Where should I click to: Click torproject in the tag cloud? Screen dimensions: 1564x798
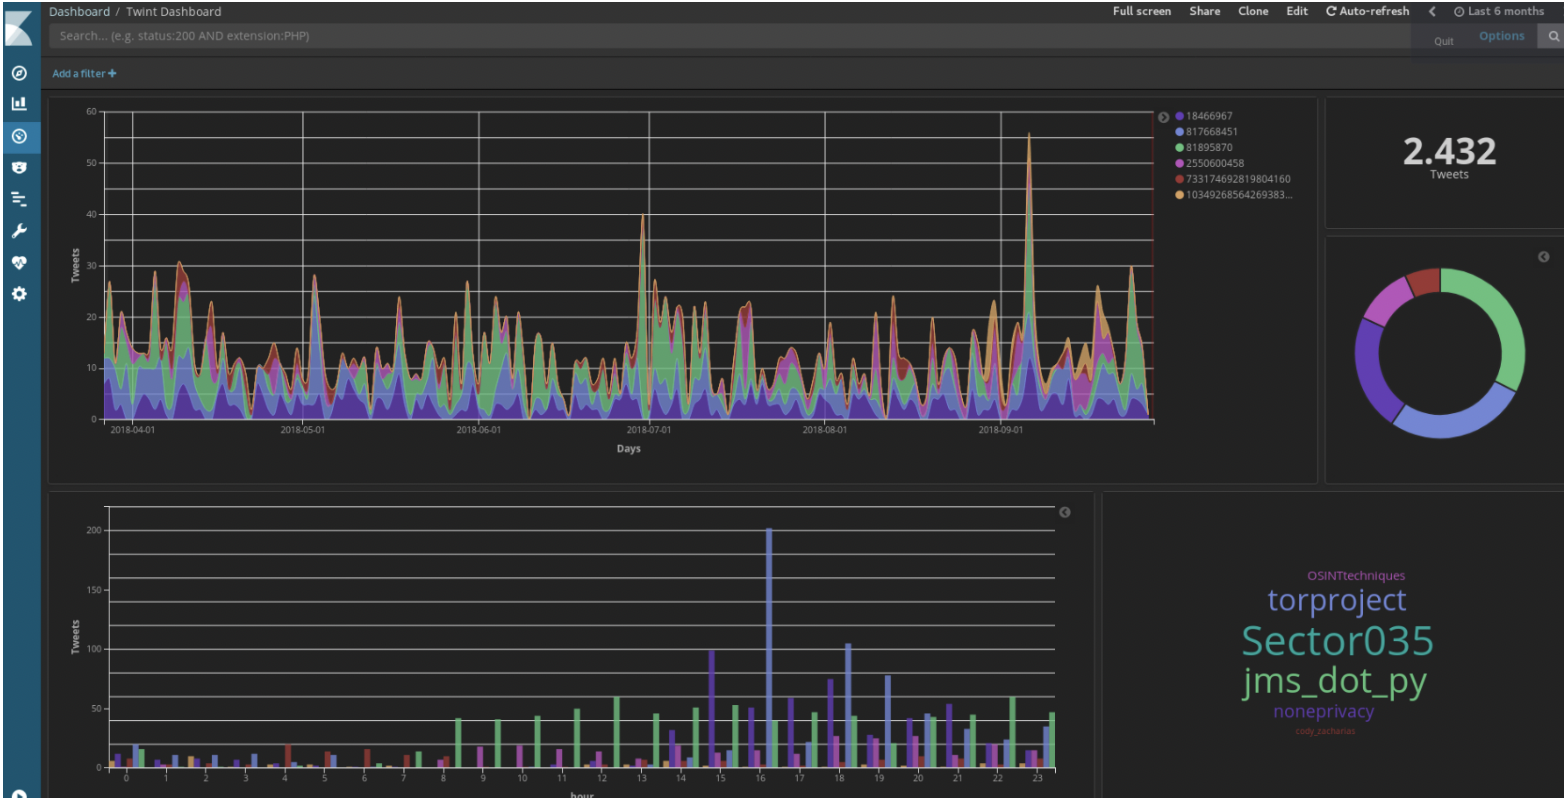[x=1337, y=600]
